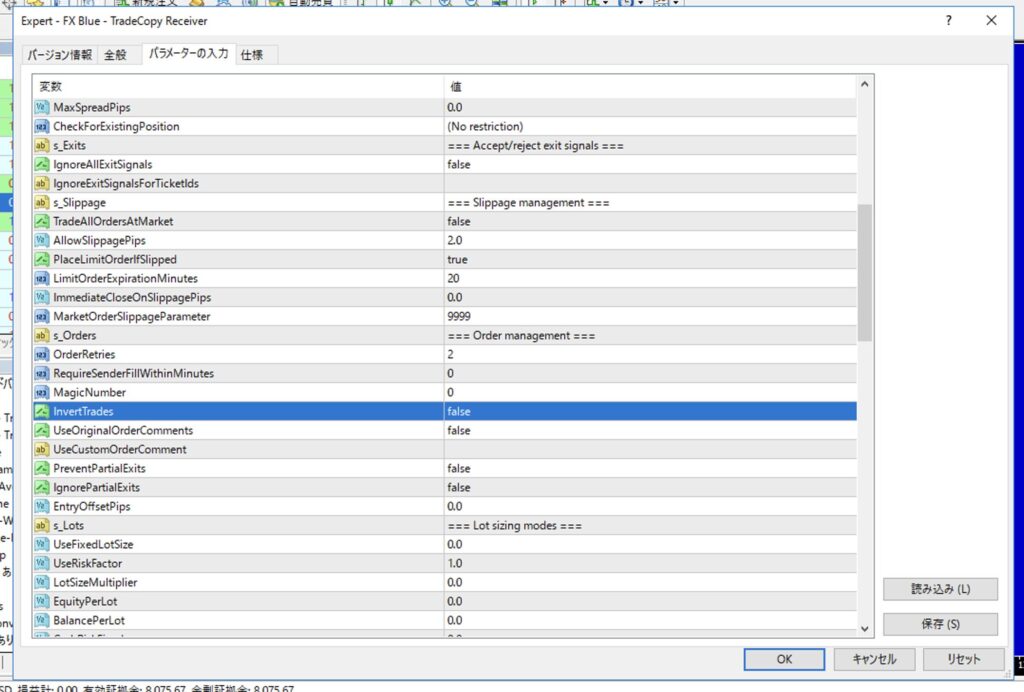
Task: Click the icon beside AllowSlippagePips
Action: tap(42, 240)
